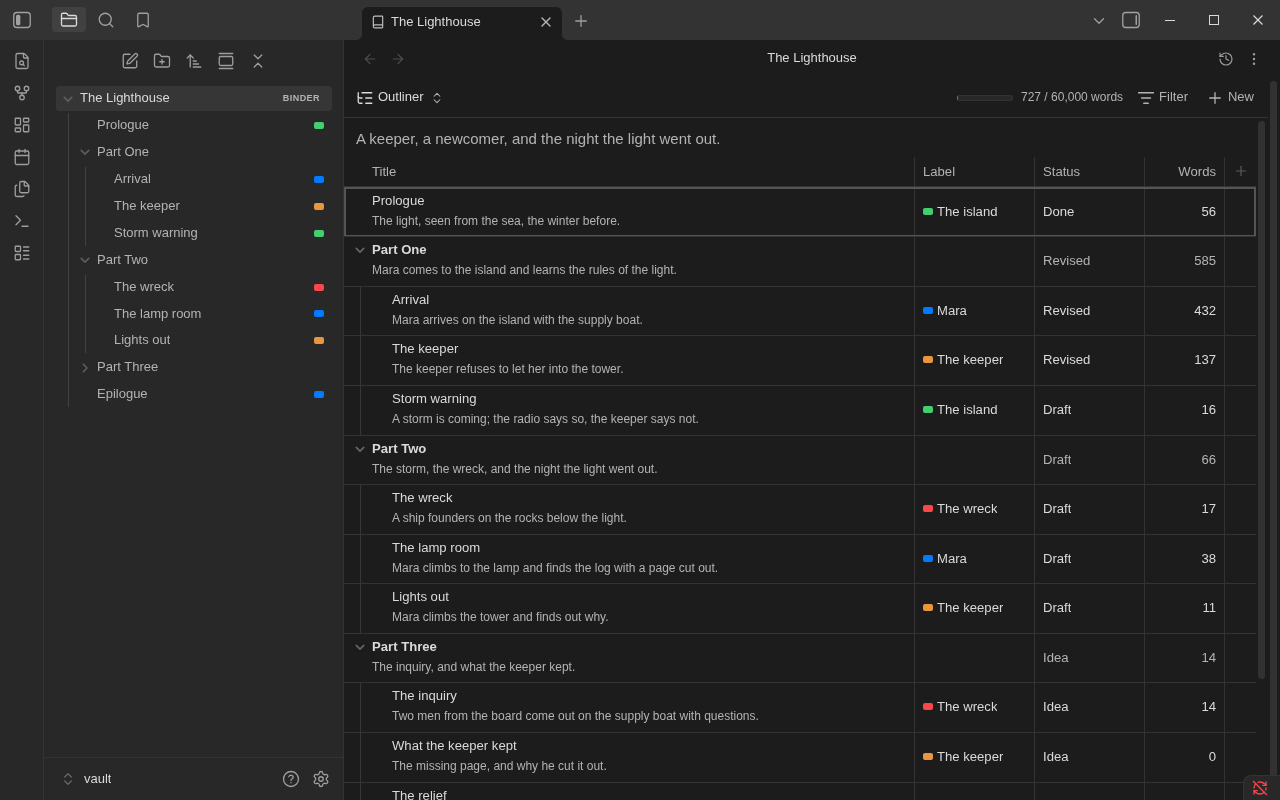The height and width of the screenshot is (800, 1280).
Task: Open quick switcher icon in ribbon
Action: (x=22, y=61)
